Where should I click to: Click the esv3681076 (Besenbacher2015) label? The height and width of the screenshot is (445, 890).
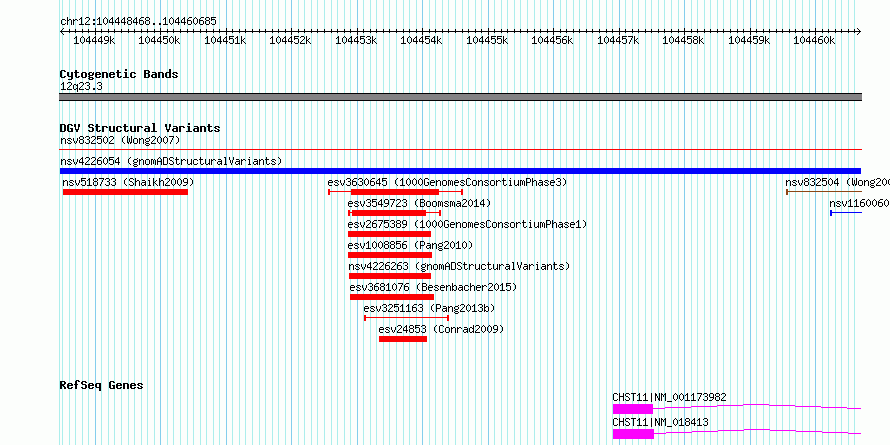pos(434,287)
